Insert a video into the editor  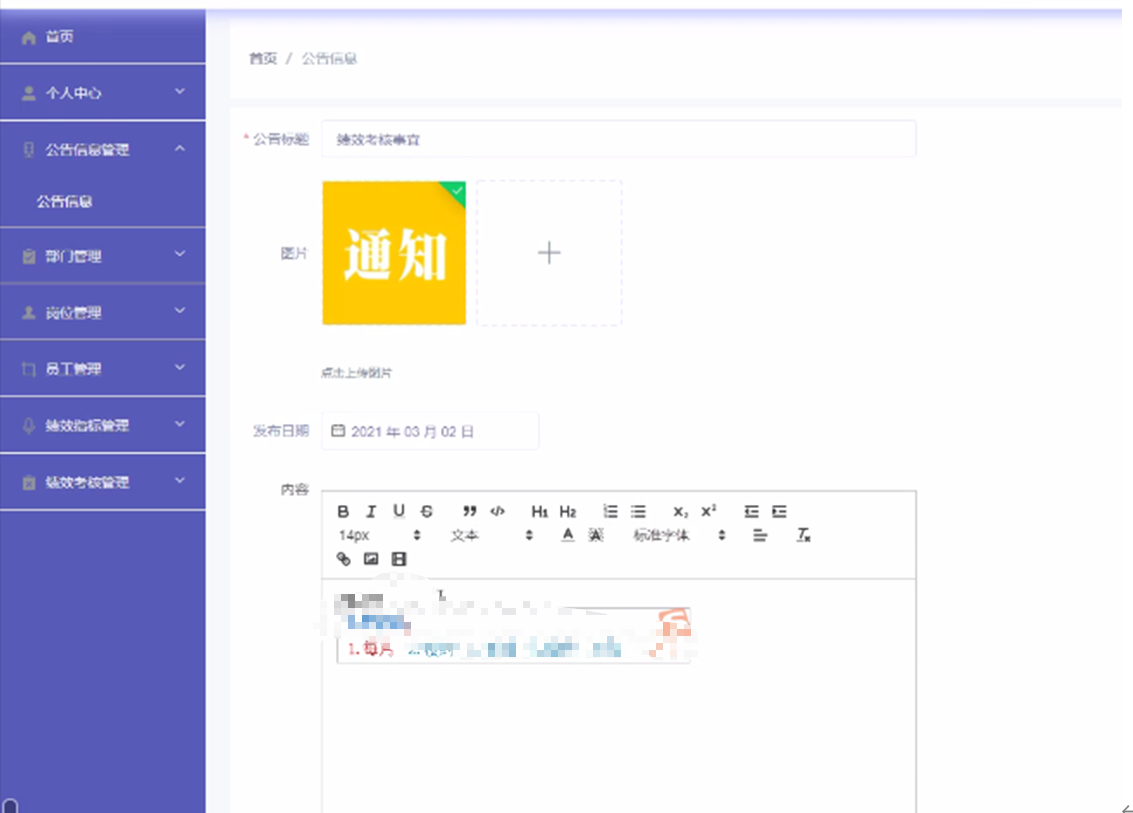[398, 559]
